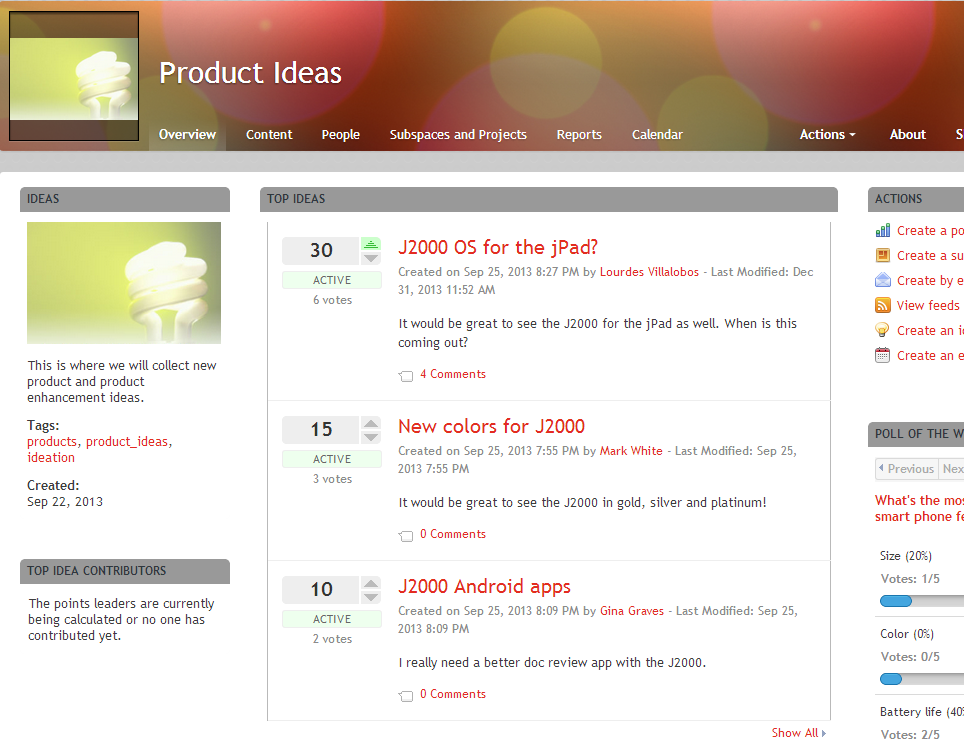964x743 pixels.
Task: Open the Actions dropdown menu
Action: [827, 134]
